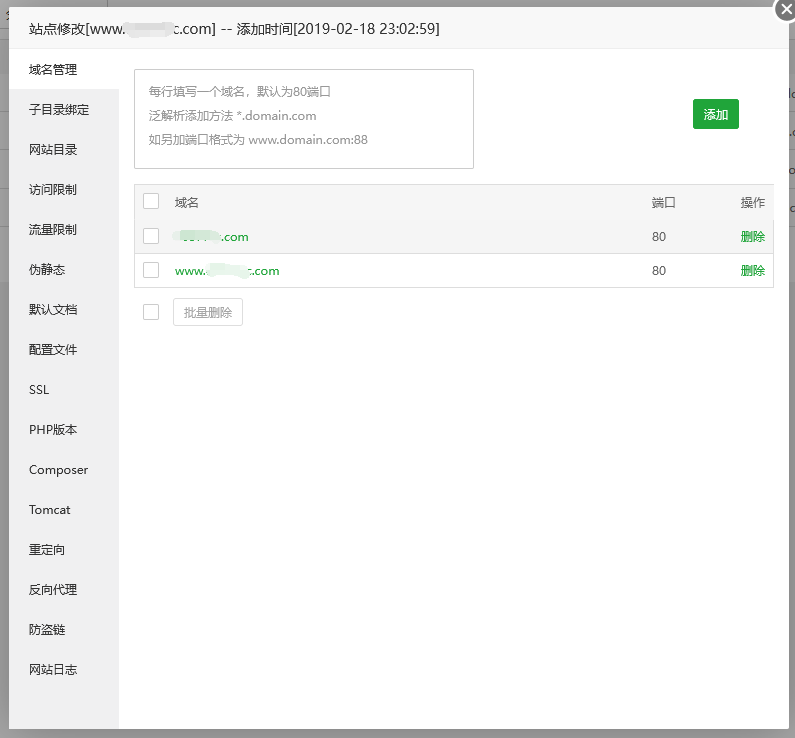Open 默认文档 settings
The height and width of the screenshot is (738, 795).
click(x=53, y=310)
